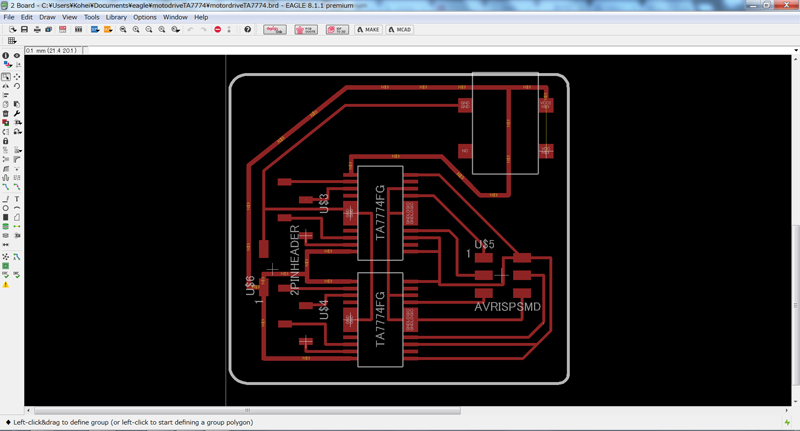Click the Info tool icon
Image resolution: width=800 pixels, height=431 pixels.
point(6,56)
